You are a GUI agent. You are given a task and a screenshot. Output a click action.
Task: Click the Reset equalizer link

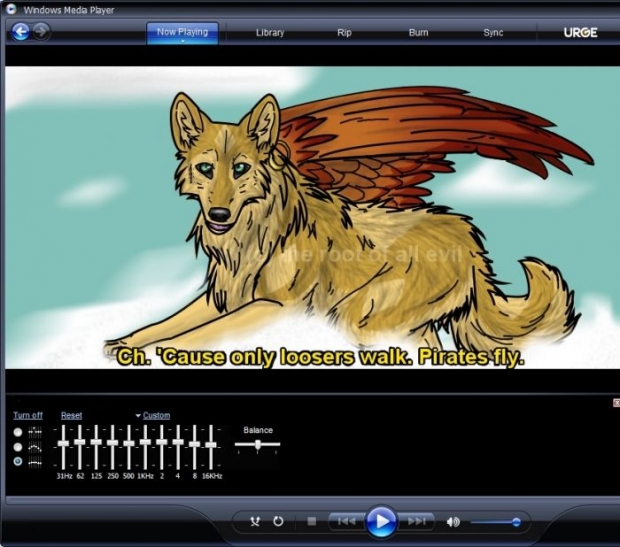(x=71, y=415)
